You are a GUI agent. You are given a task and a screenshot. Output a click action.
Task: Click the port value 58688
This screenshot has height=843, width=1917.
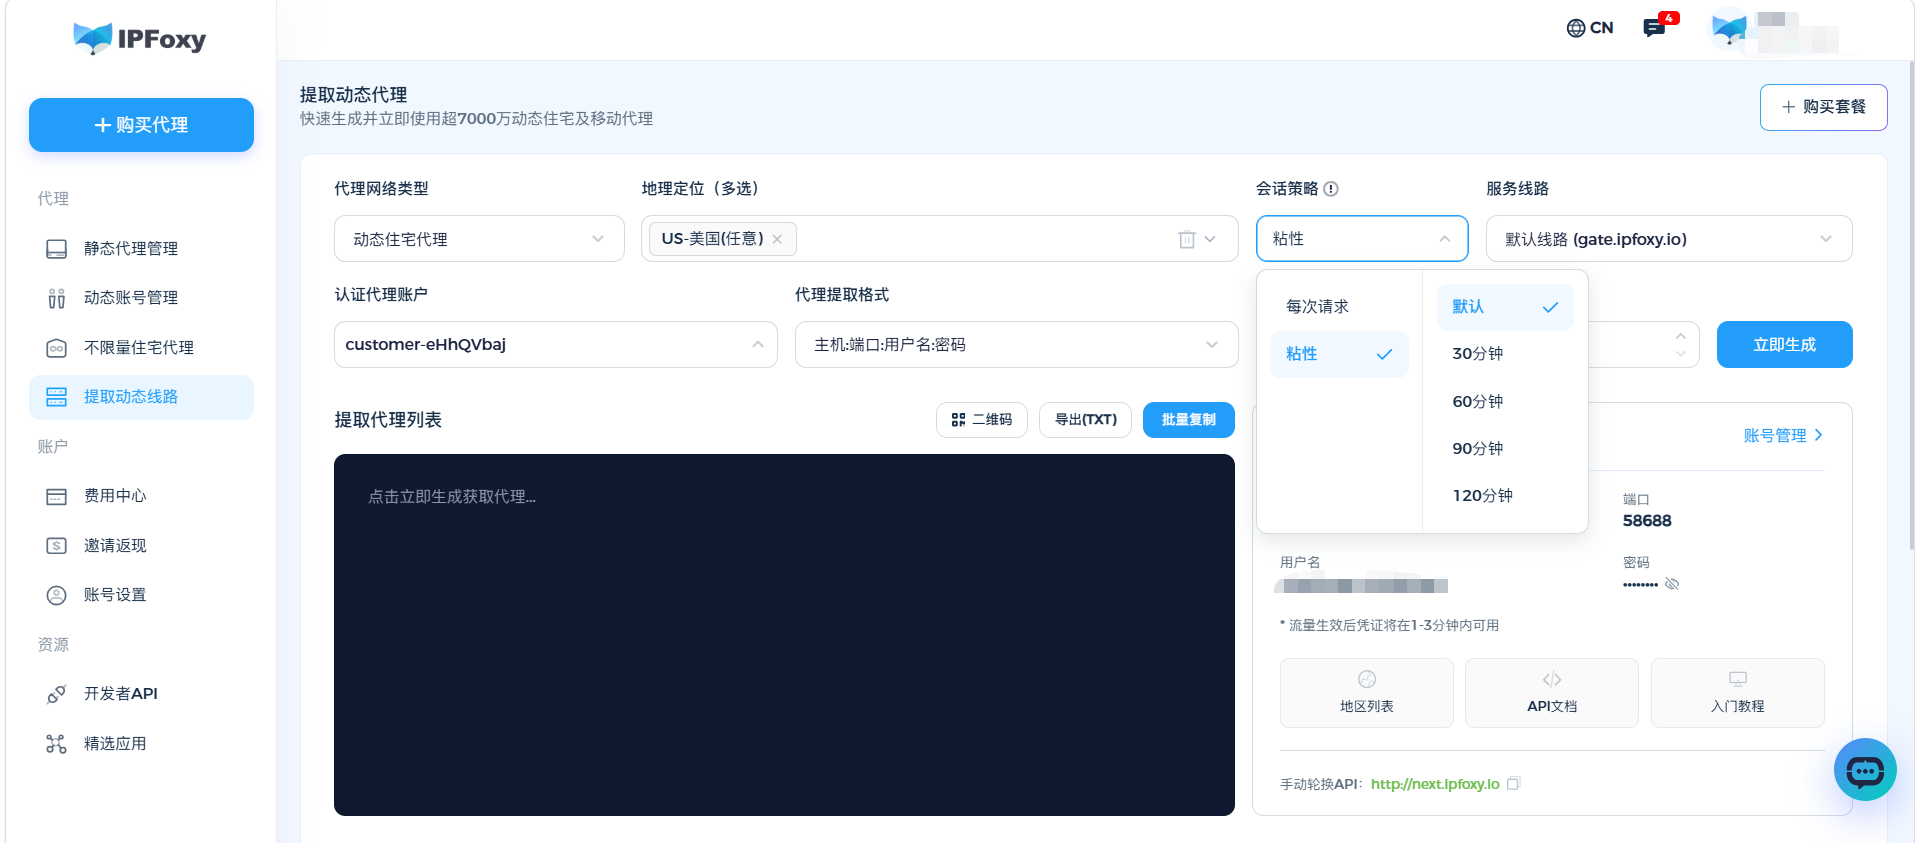1647,521
